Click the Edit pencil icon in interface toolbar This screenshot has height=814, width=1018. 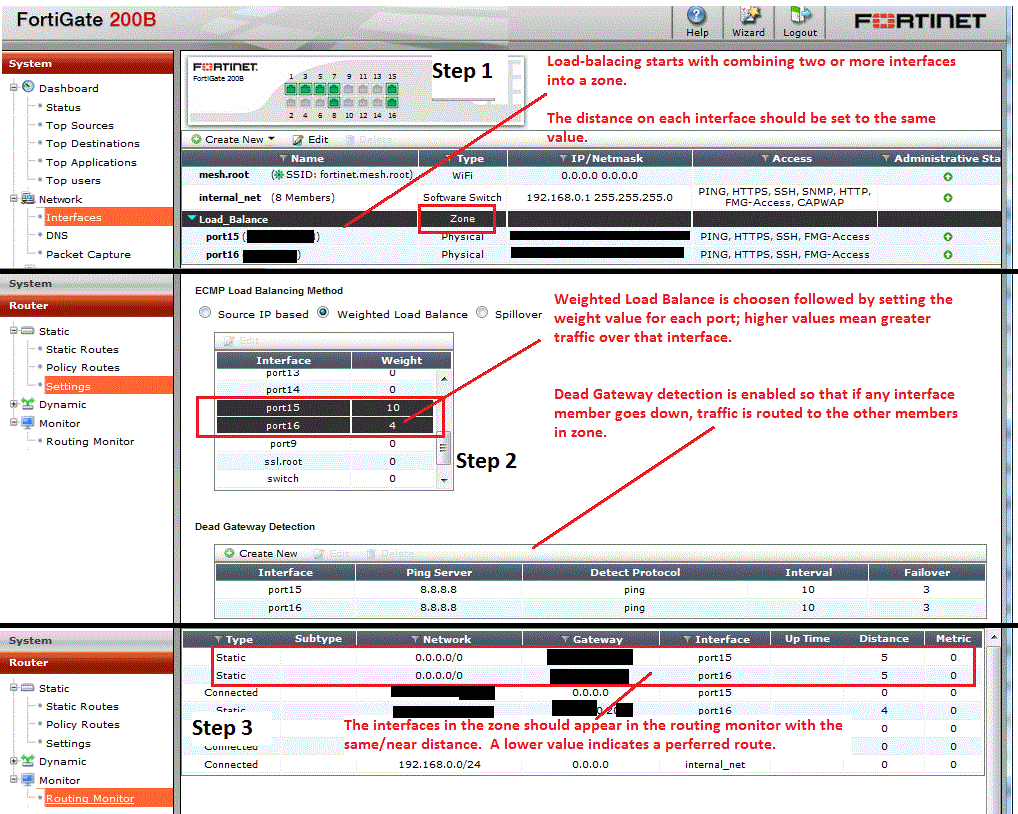pyautogui.click(x=298, y=140)
